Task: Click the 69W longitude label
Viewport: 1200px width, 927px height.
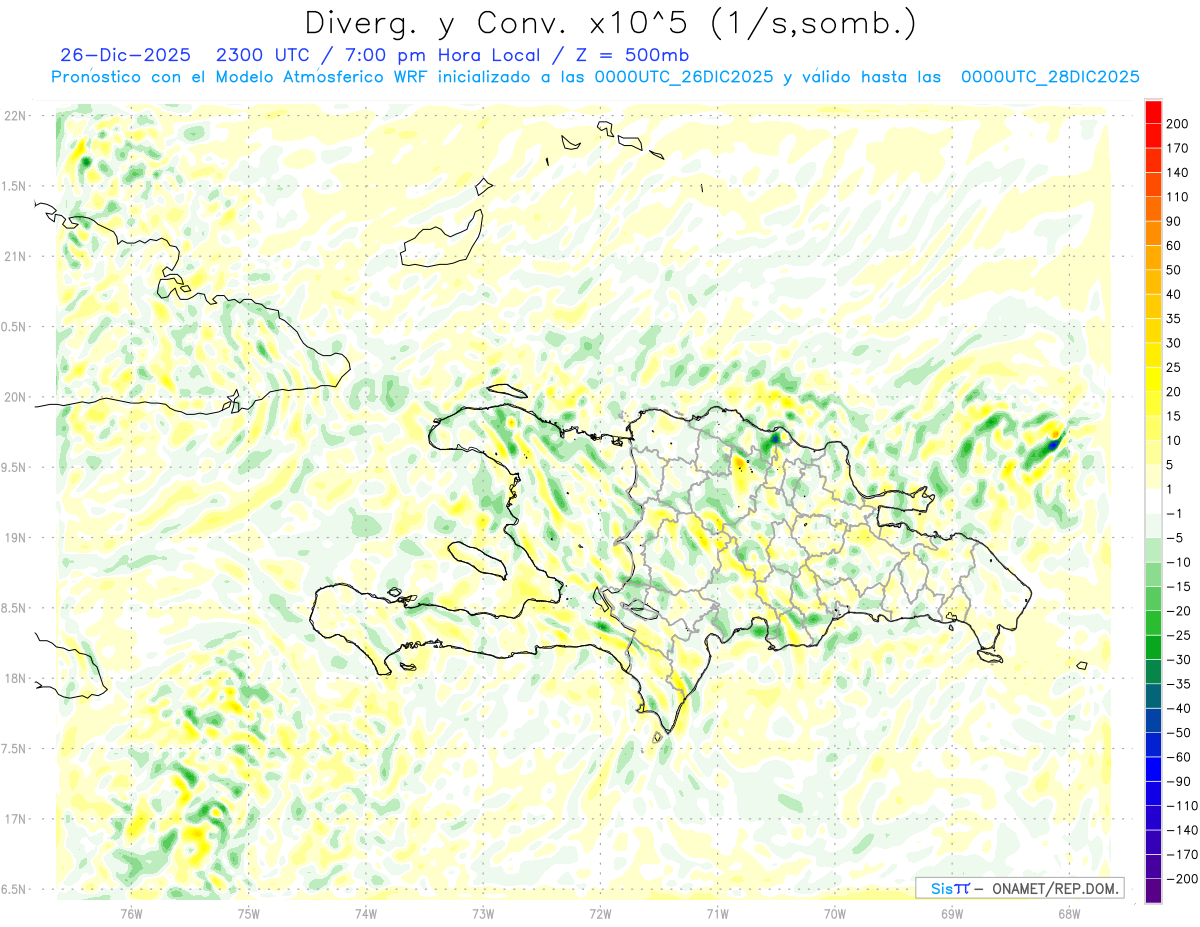Action: click(952, 912)
